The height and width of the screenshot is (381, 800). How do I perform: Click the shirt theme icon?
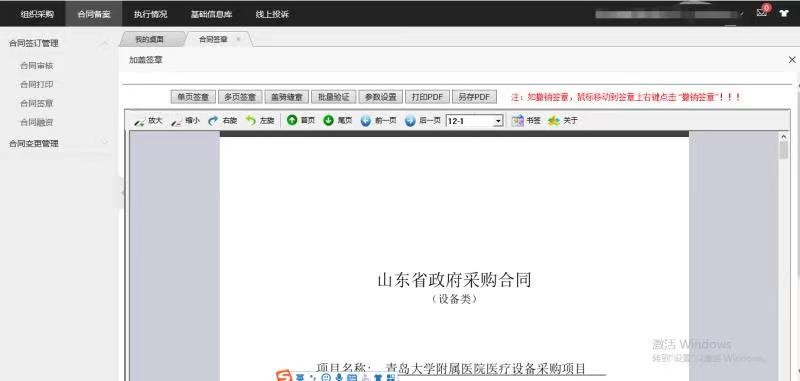tap(785, 13)
